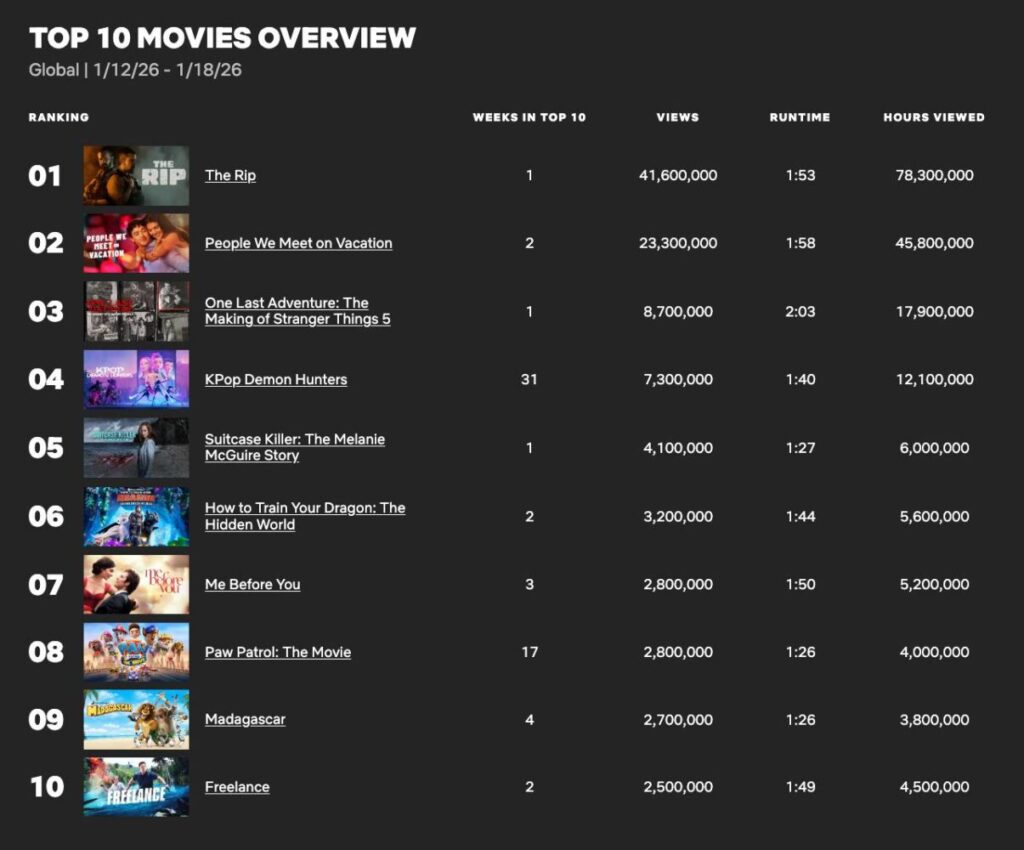Click People We Meet on Vacation thumbnail
The height and width of the screenshot is (850, 1024).
point(136,243)
